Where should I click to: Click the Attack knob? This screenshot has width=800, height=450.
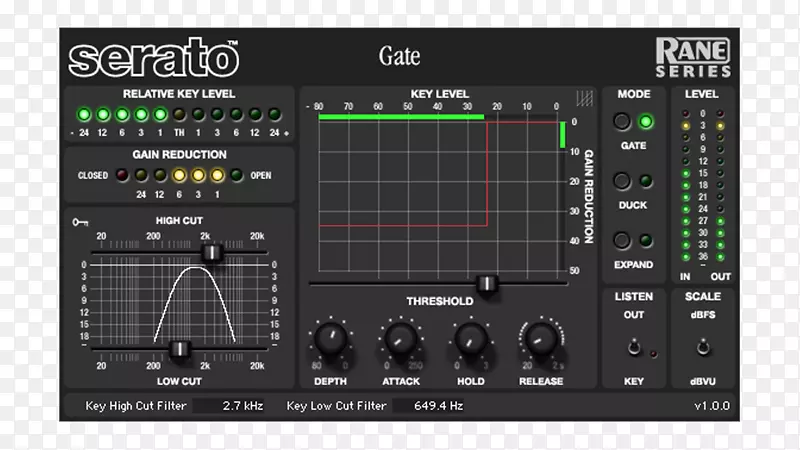click(x=401, y=339)
